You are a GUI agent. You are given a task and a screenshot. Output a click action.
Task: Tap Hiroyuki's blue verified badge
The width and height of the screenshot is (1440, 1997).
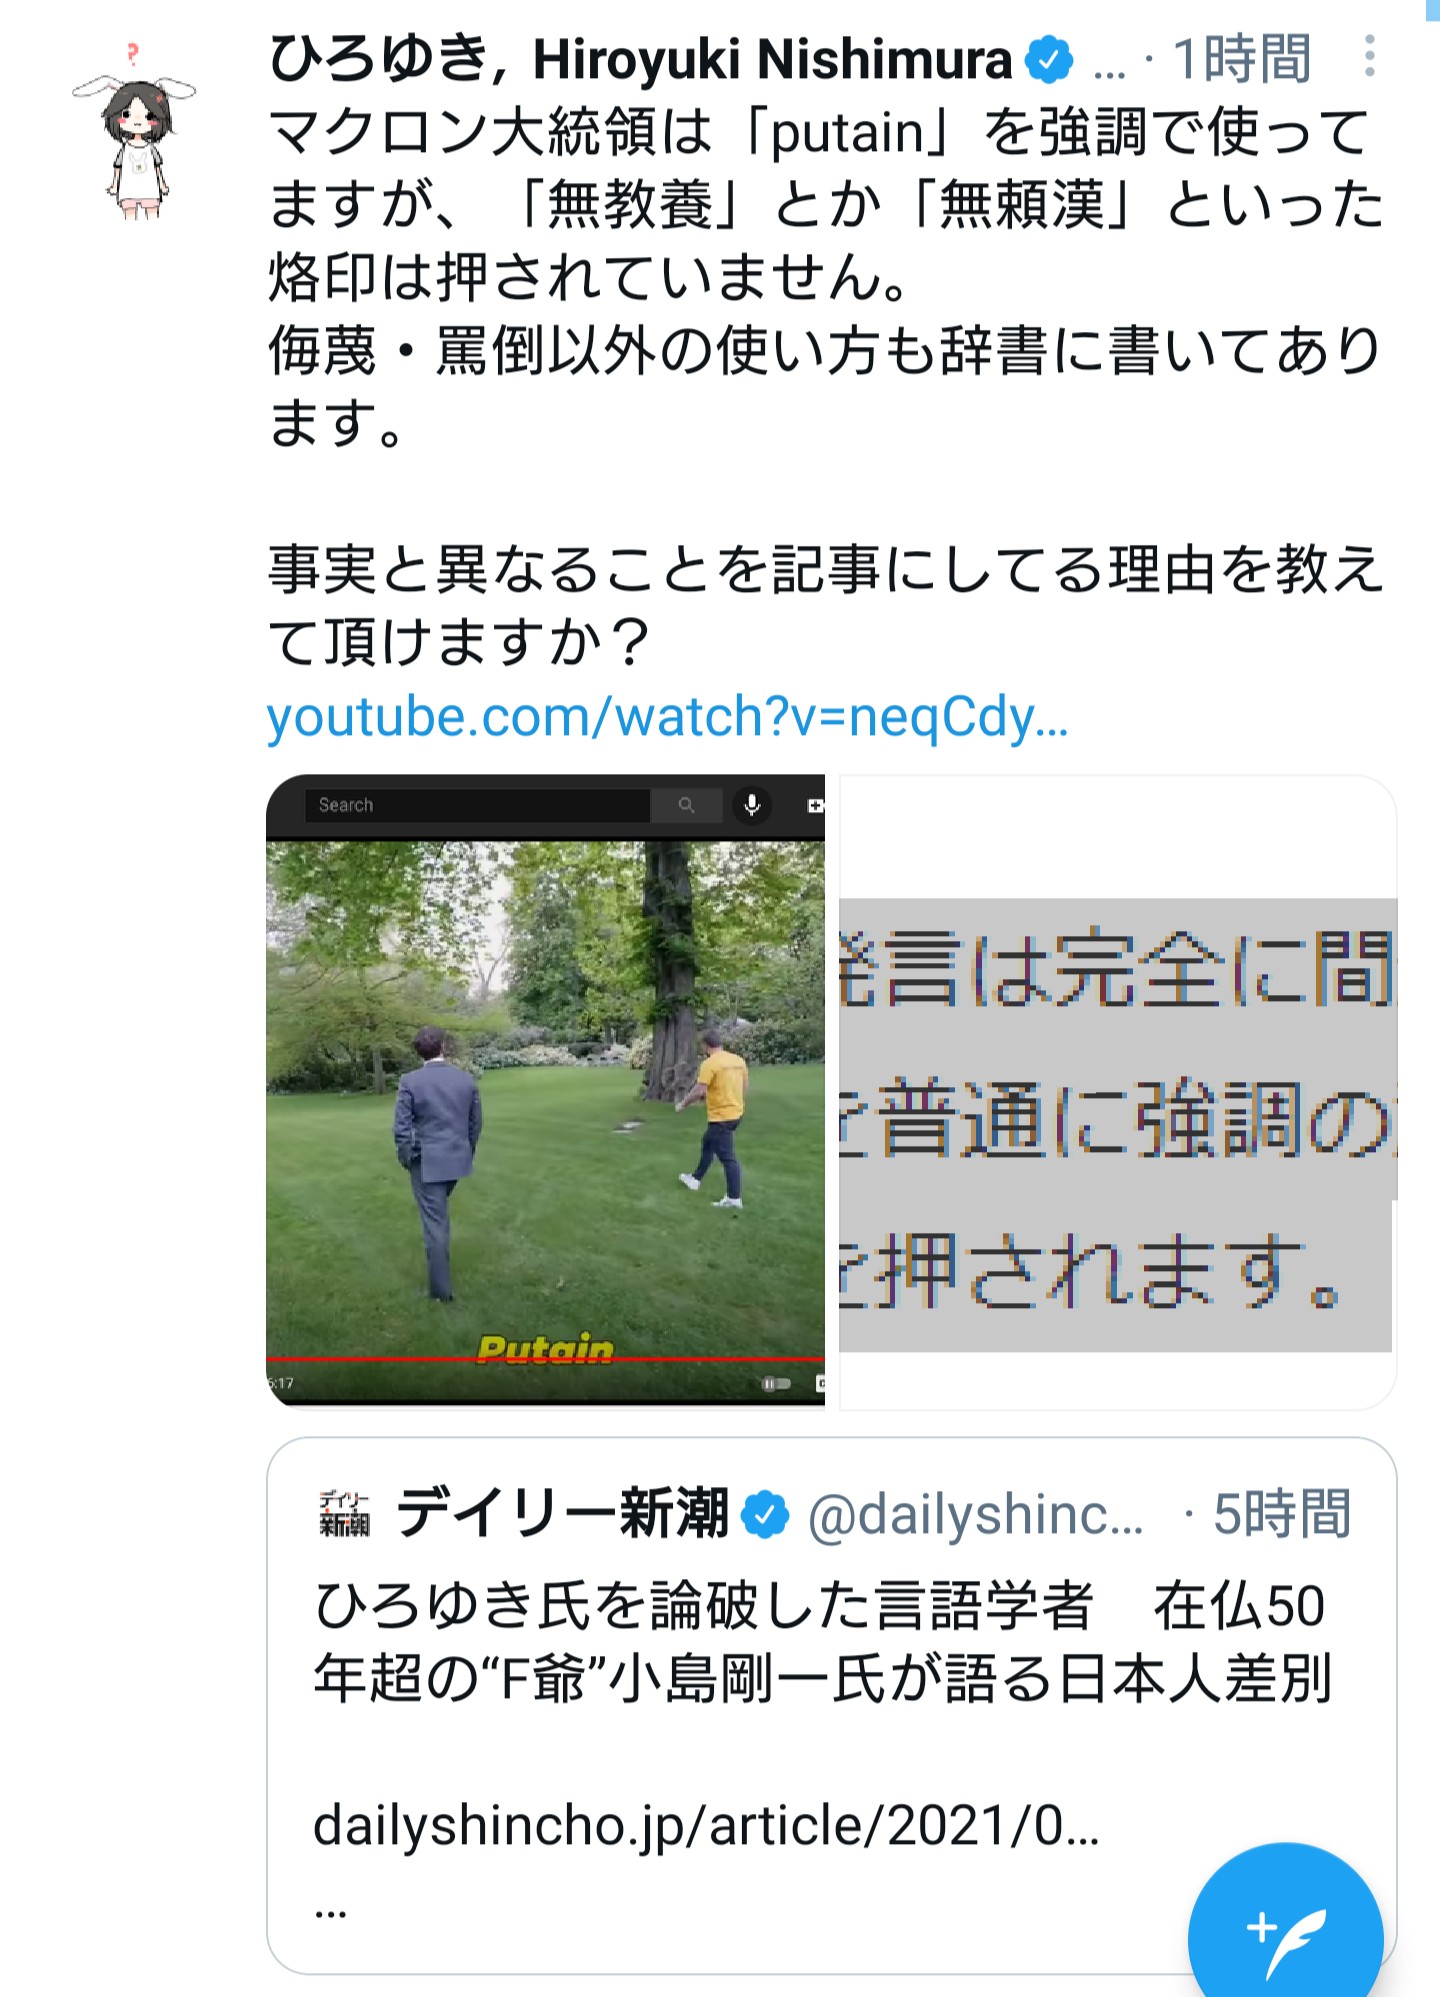(x=1049, y=59)
